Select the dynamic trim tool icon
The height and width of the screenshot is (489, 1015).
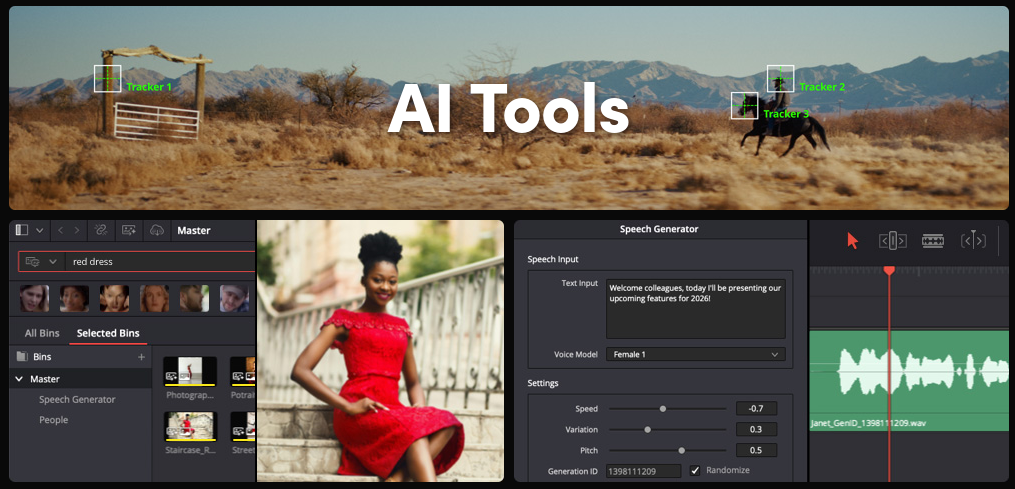pos(973,240)
